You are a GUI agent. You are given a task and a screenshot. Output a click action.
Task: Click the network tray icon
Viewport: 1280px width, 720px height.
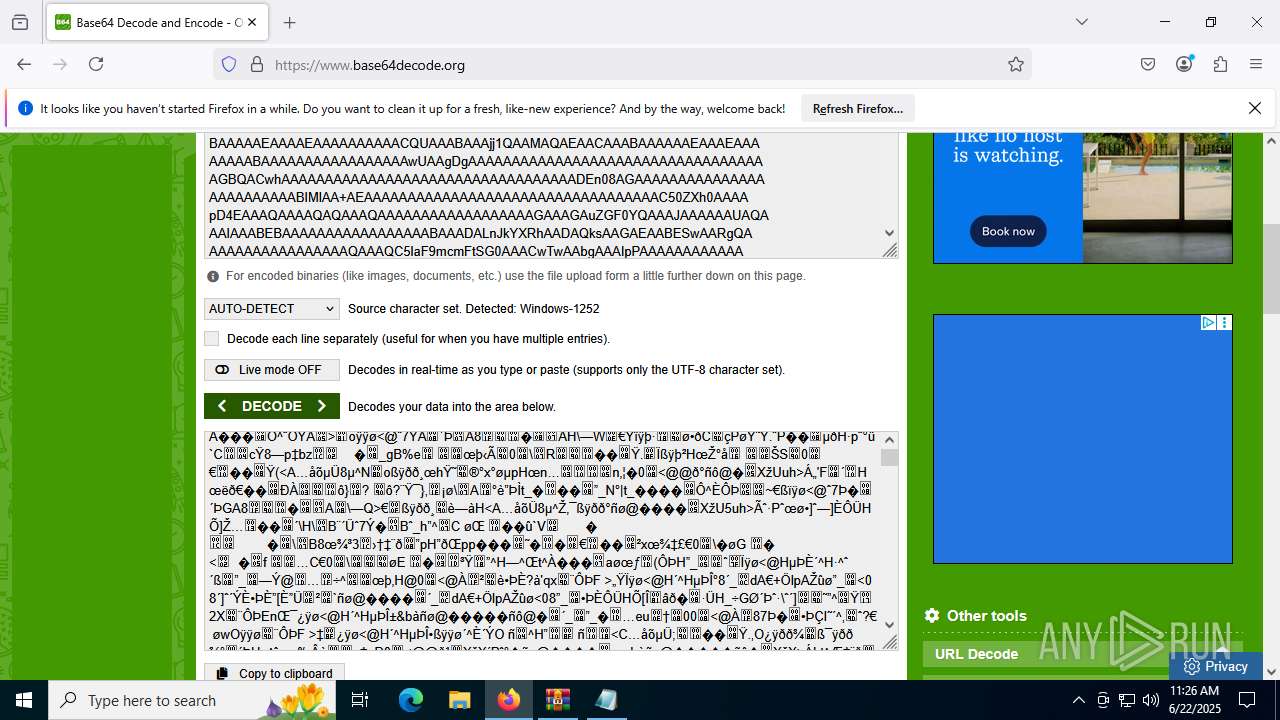point(1127,700)
